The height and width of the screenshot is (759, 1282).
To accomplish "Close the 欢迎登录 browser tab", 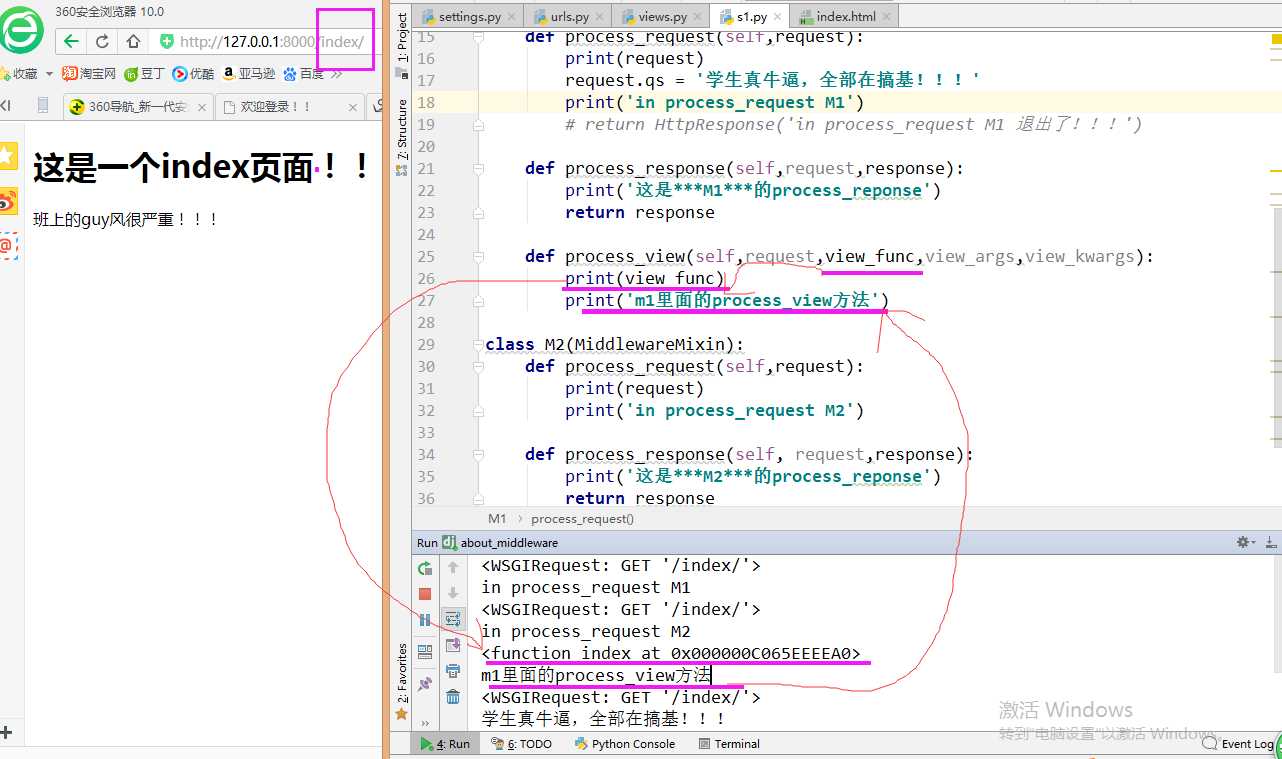I will (x=353, y=107).
